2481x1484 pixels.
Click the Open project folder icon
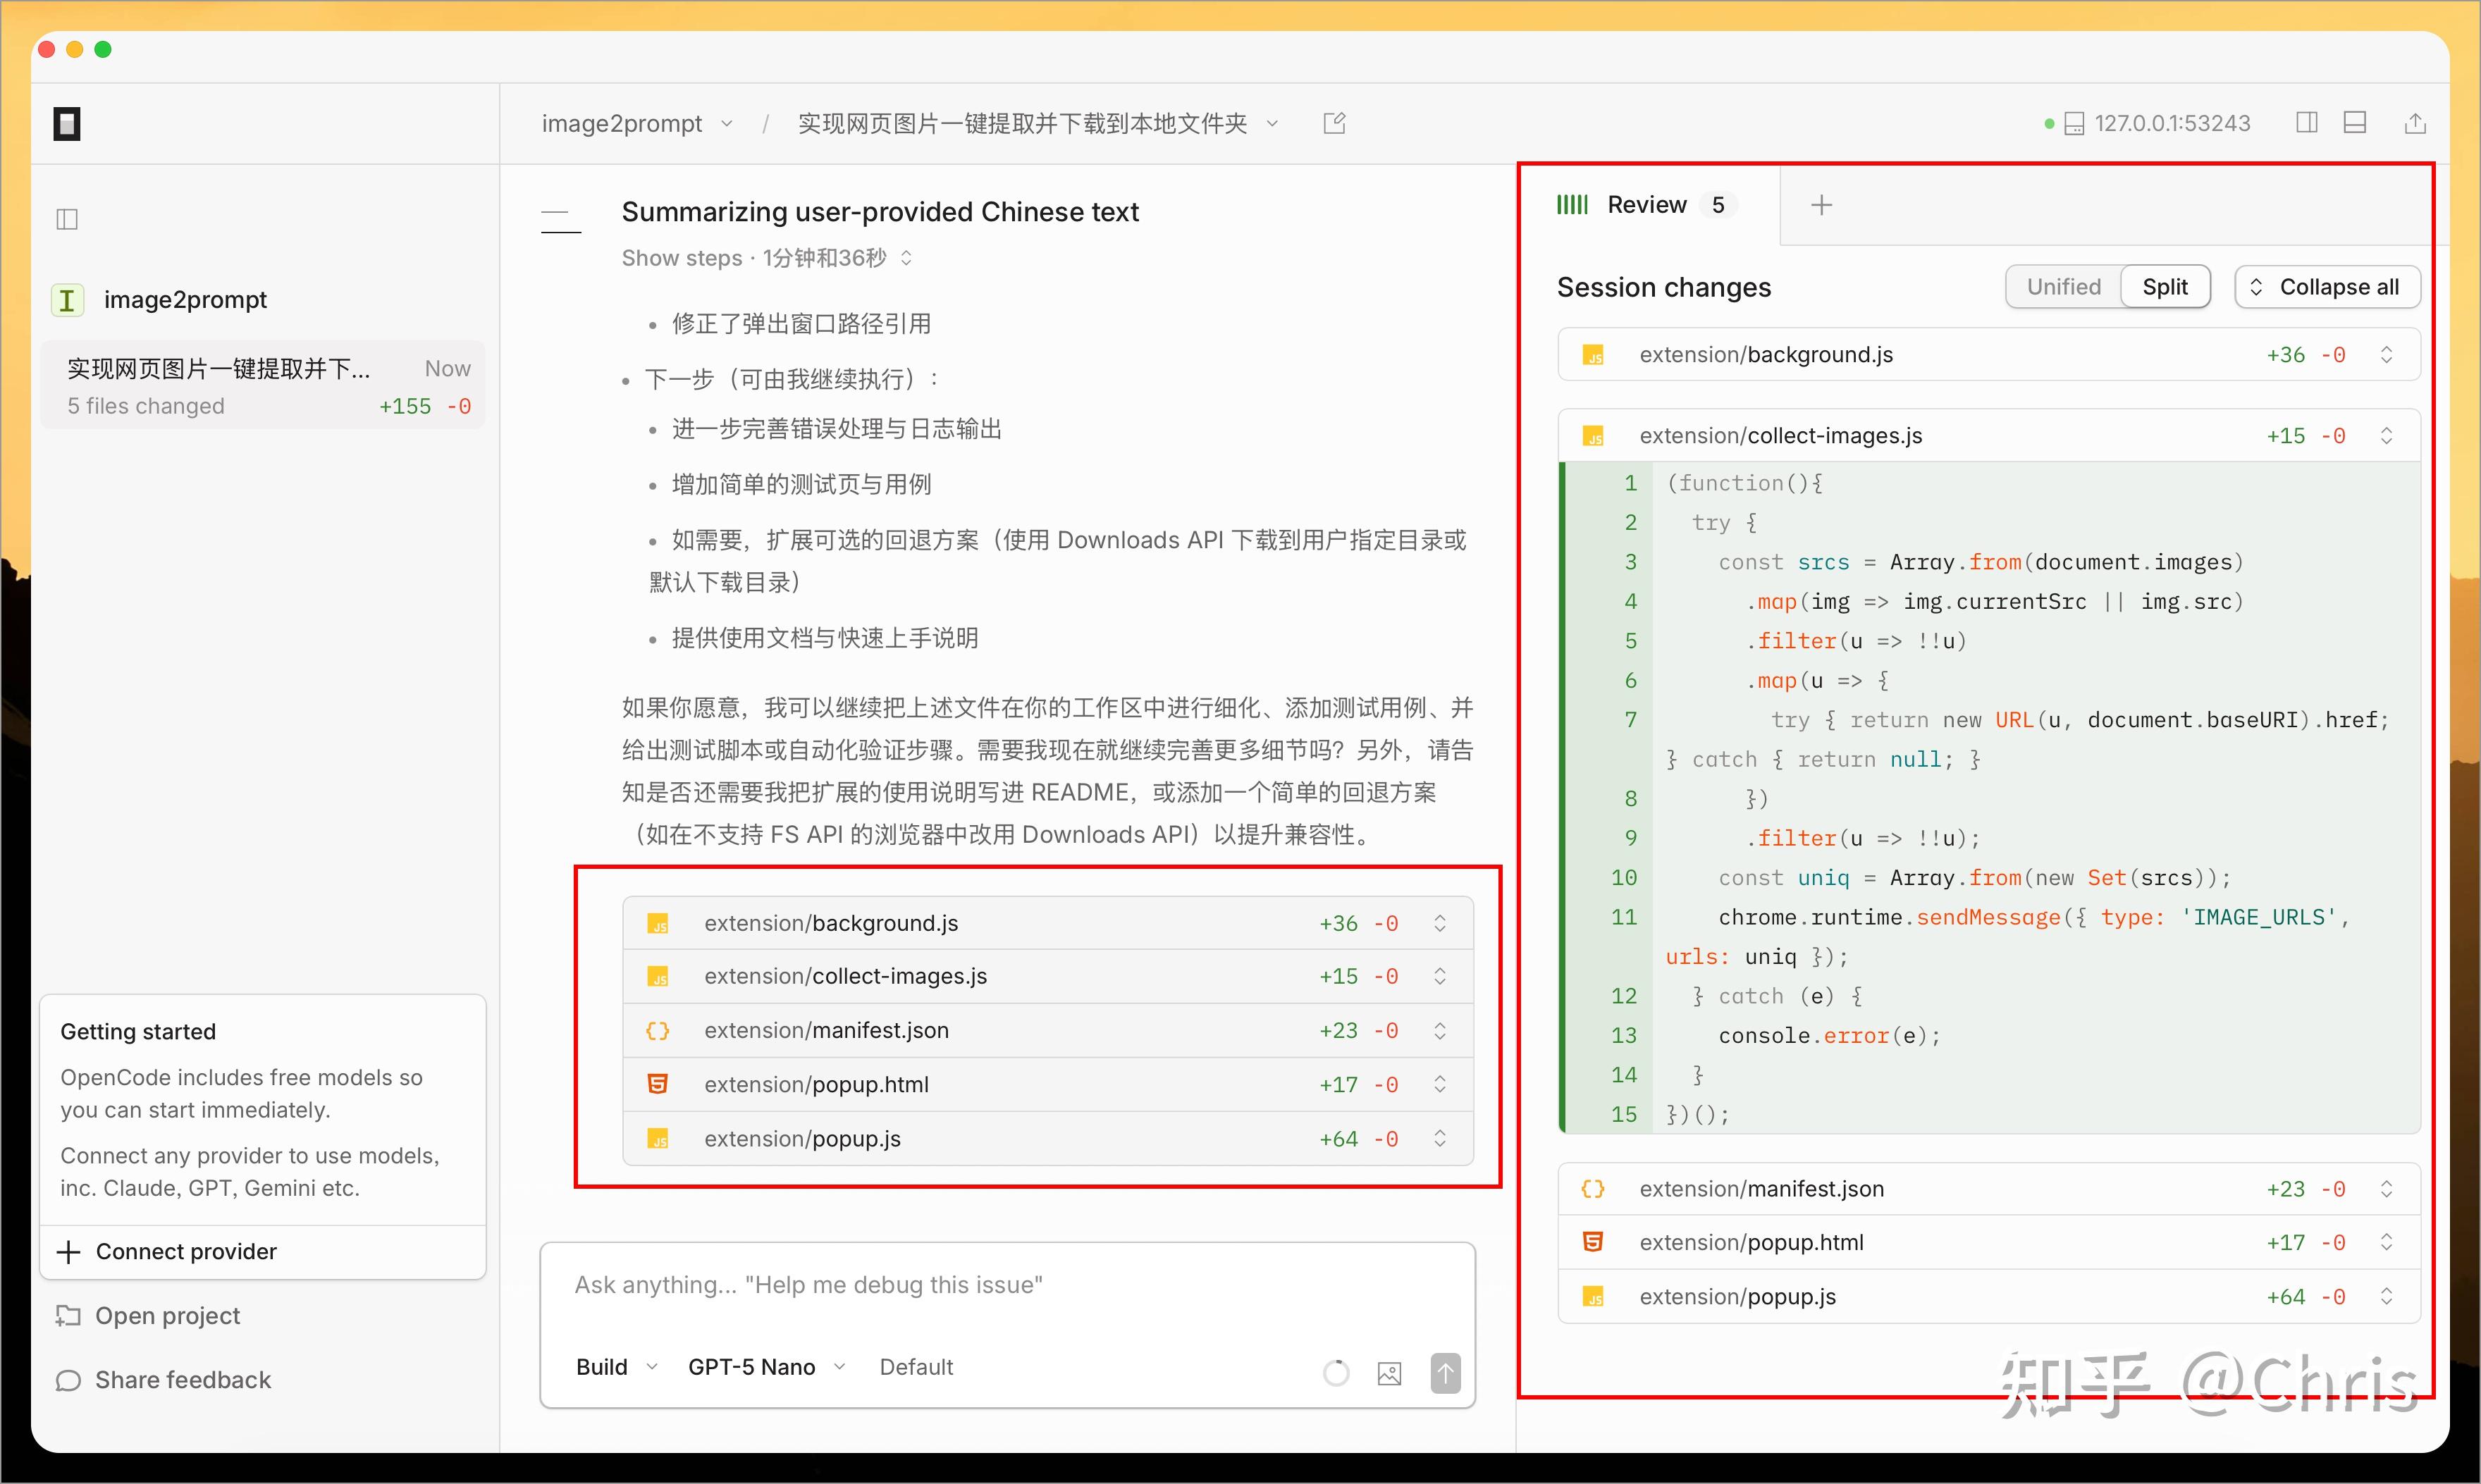pos(68,1316)
